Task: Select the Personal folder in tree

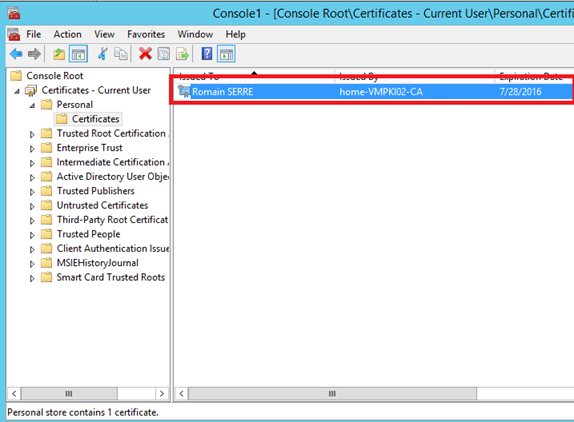Action: coord(75,105)
